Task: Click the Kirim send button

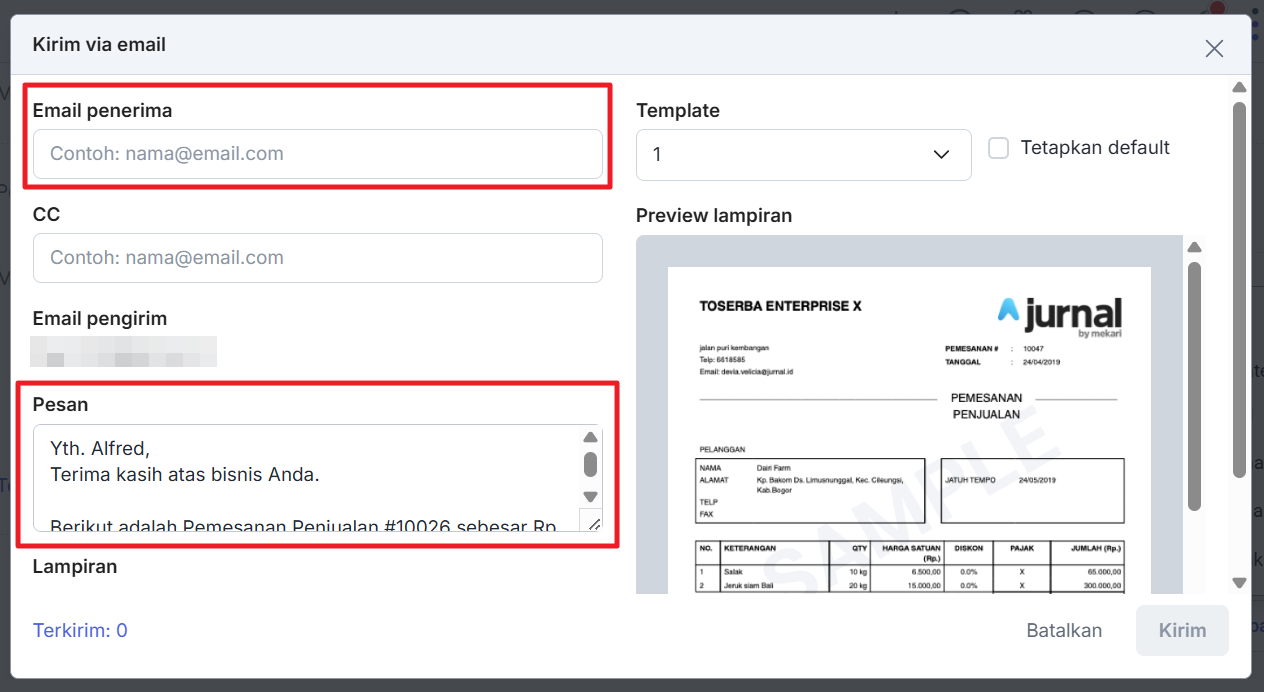Action: click(1181, 631)
